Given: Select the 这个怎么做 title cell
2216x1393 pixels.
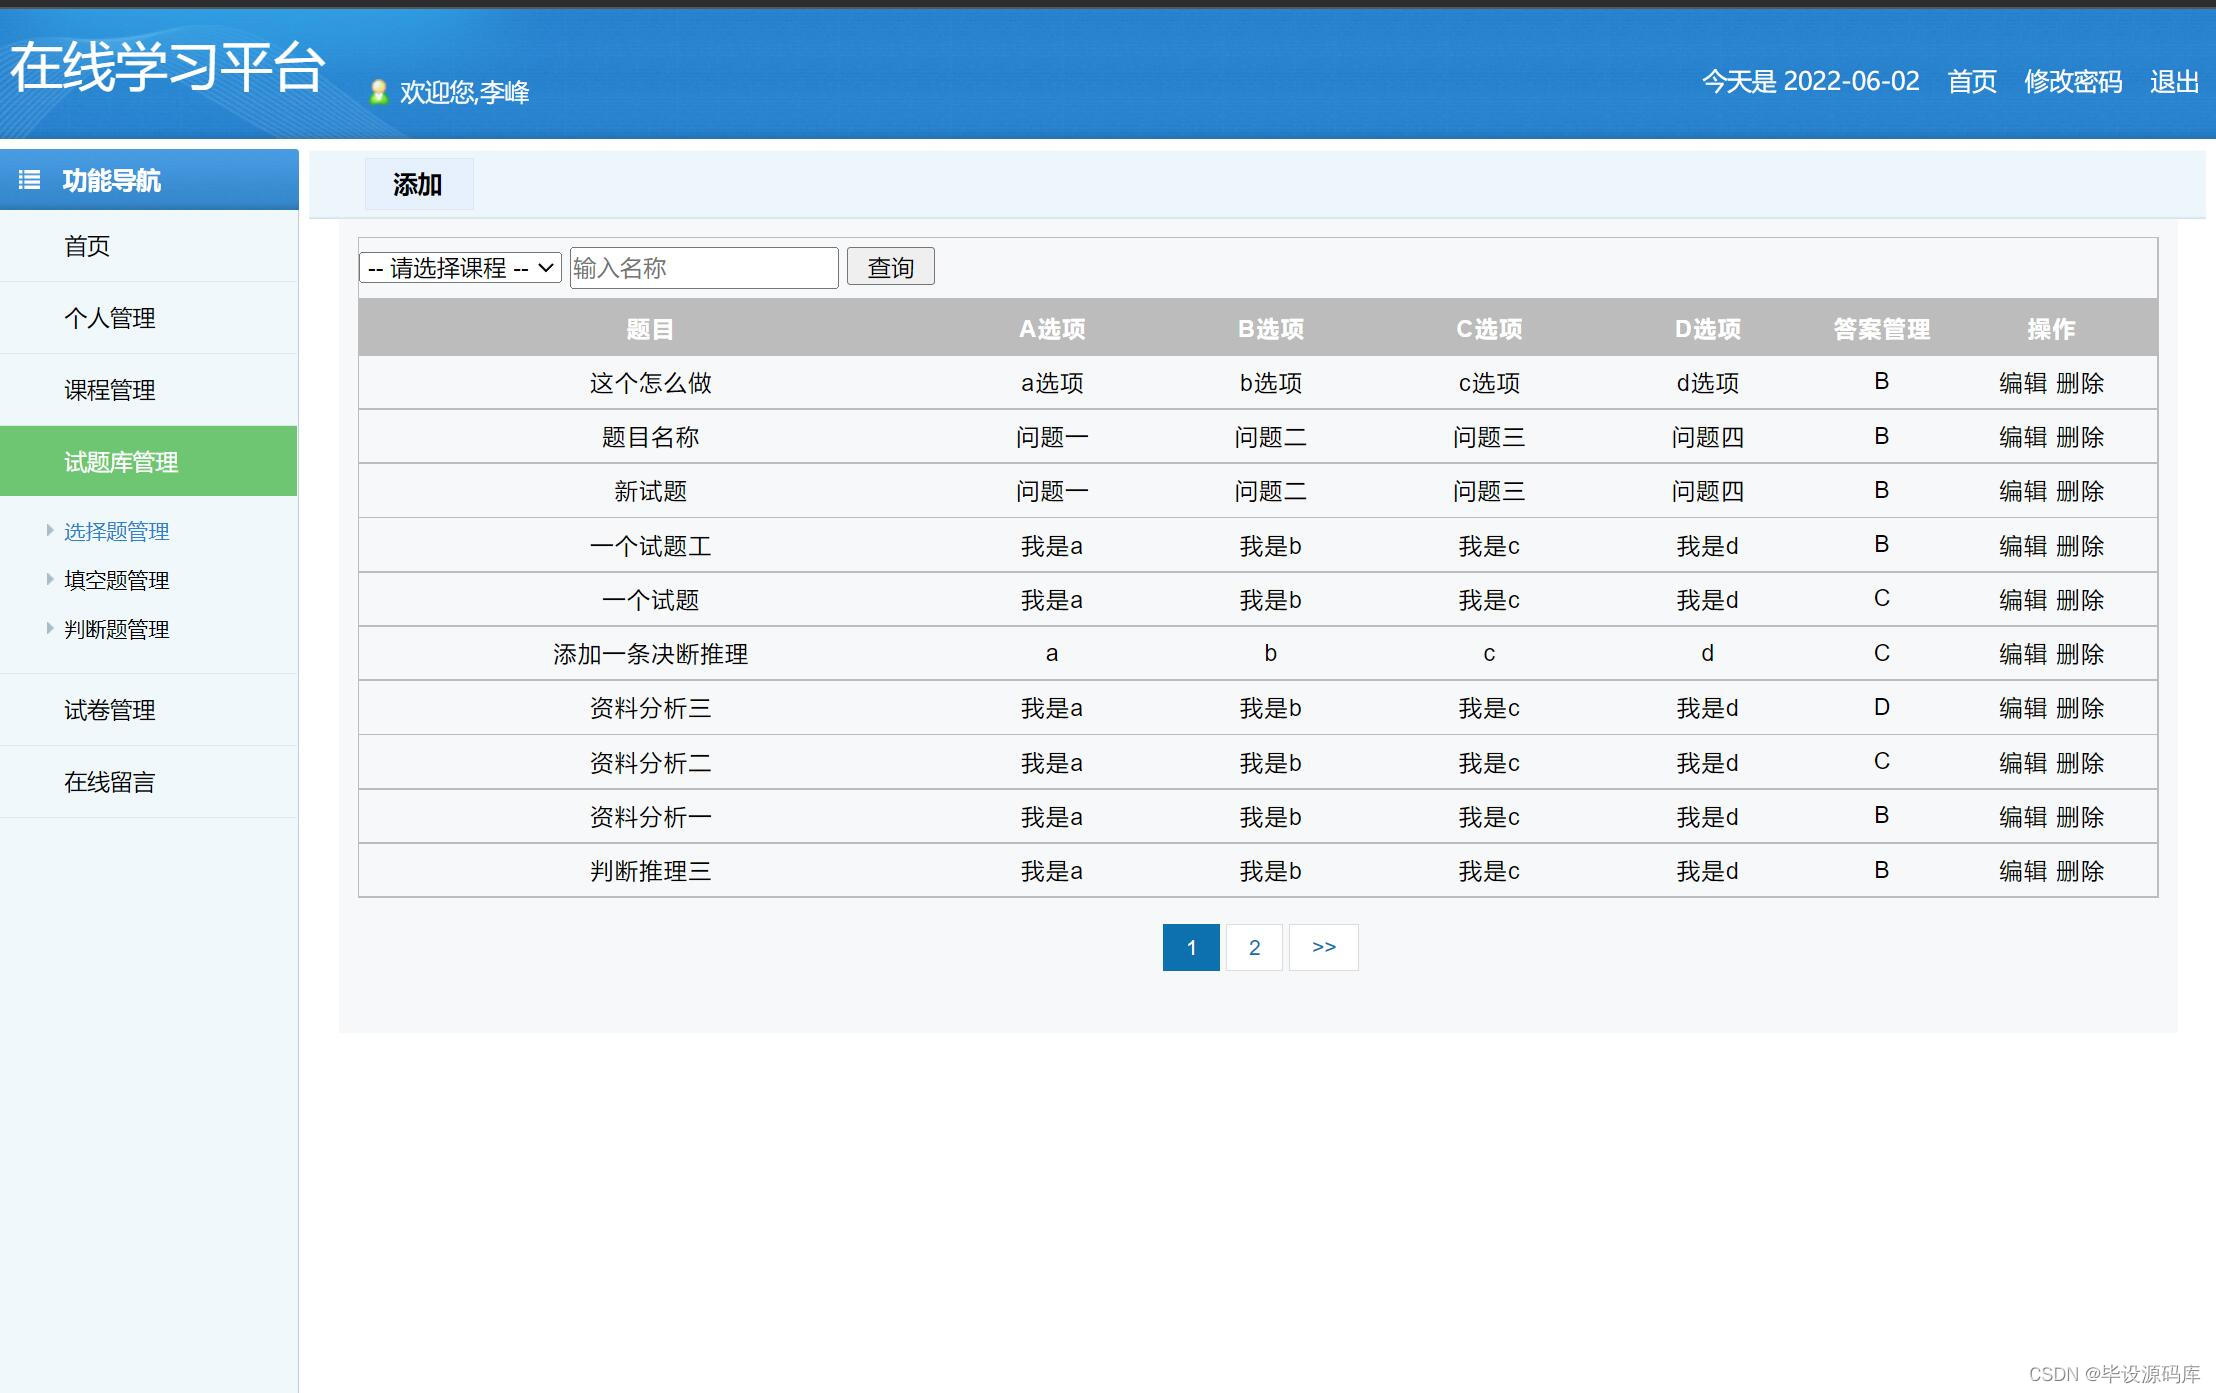Looking at the screenshot, I should pyautogui.click(x=650, y=383).
